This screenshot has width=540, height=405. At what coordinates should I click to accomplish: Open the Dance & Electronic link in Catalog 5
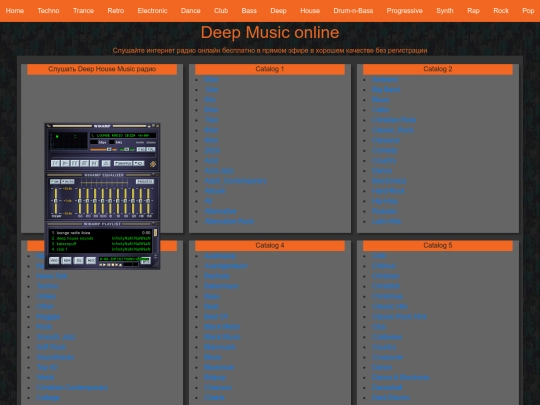(401, 377)
